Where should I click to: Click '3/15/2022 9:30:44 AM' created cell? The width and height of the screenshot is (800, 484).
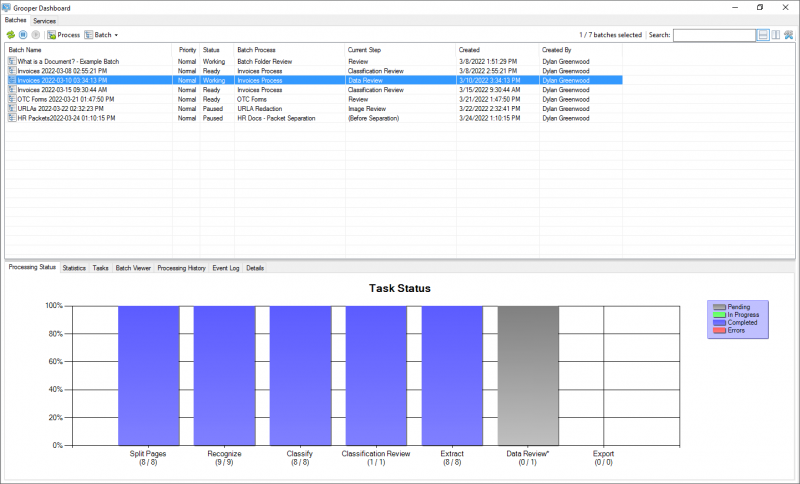click(489, 90)
